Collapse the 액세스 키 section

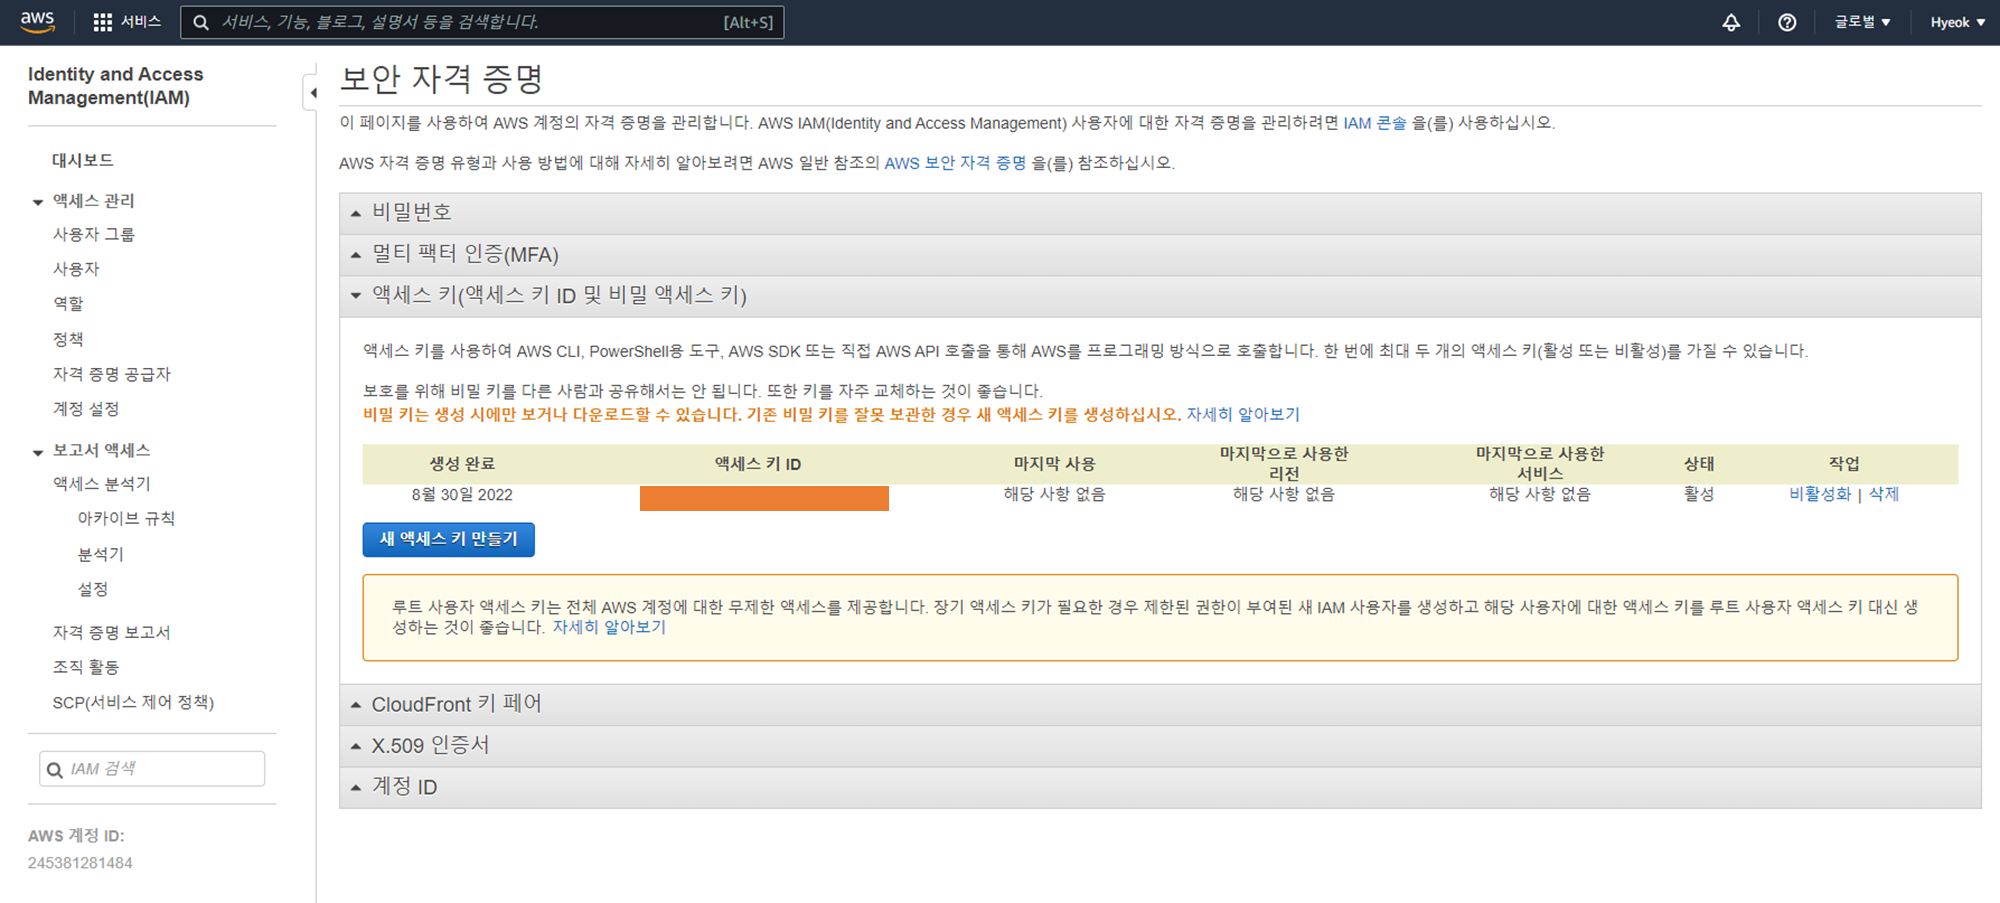pyautogui.click(x=1160, y=296)
